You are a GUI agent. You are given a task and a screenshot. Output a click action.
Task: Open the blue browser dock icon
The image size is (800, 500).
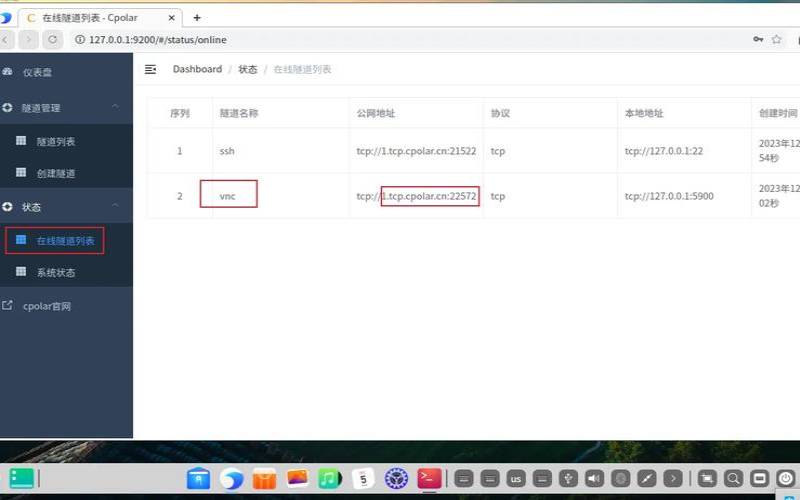232,479
